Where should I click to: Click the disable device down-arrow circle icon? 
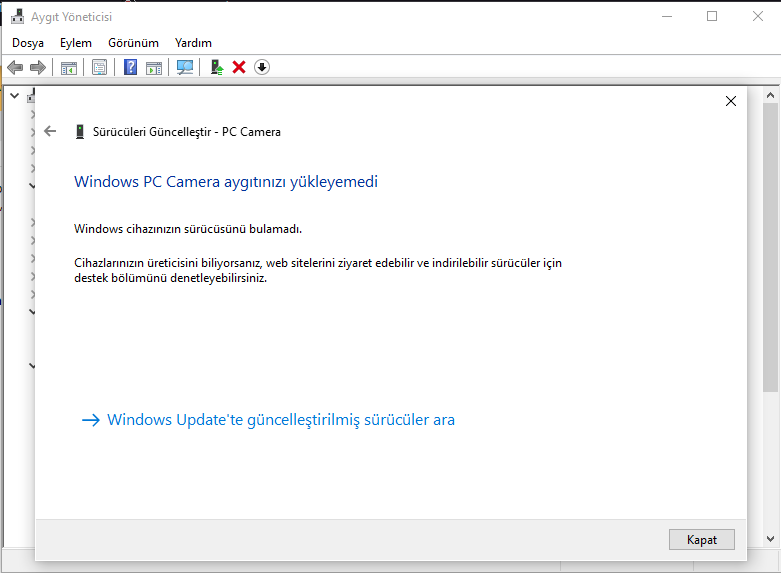[x=262, y=67]
